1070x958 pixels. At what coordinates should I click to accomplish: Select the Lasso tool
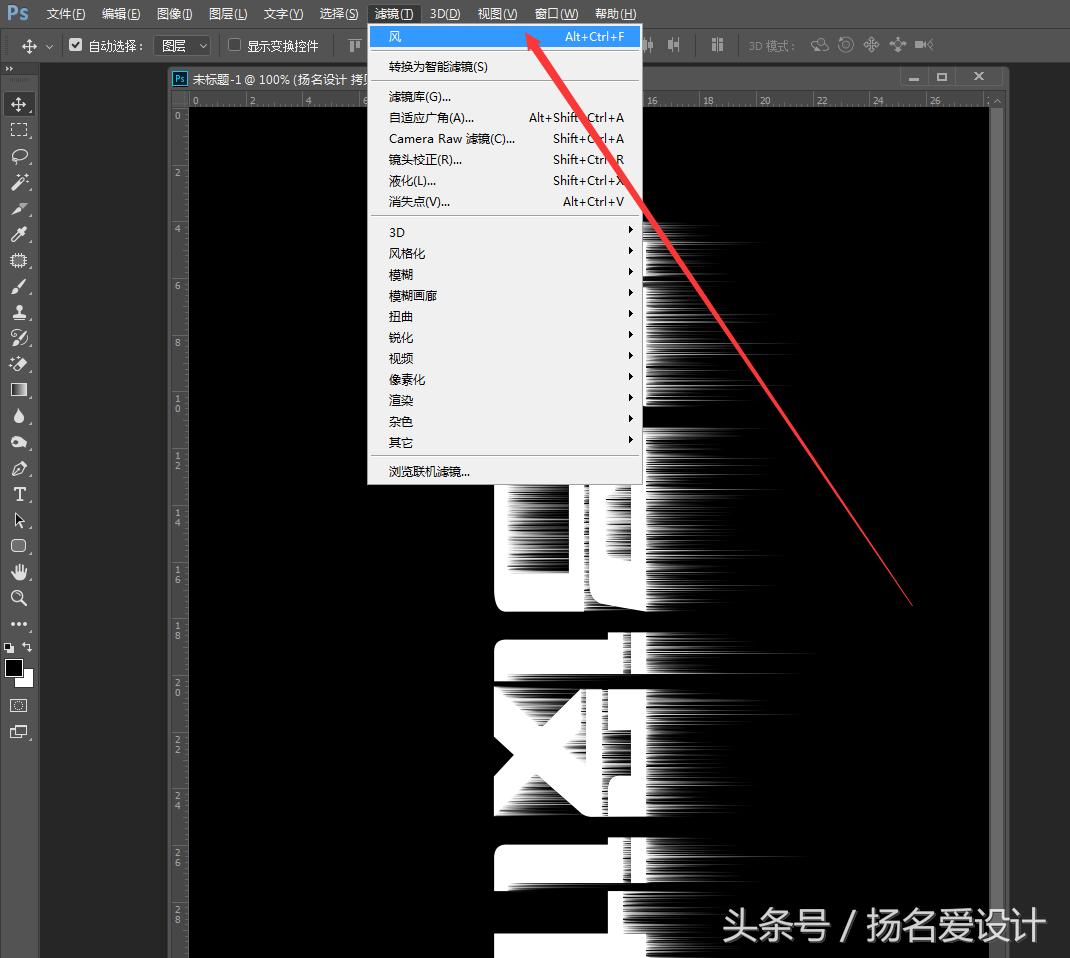20,155
